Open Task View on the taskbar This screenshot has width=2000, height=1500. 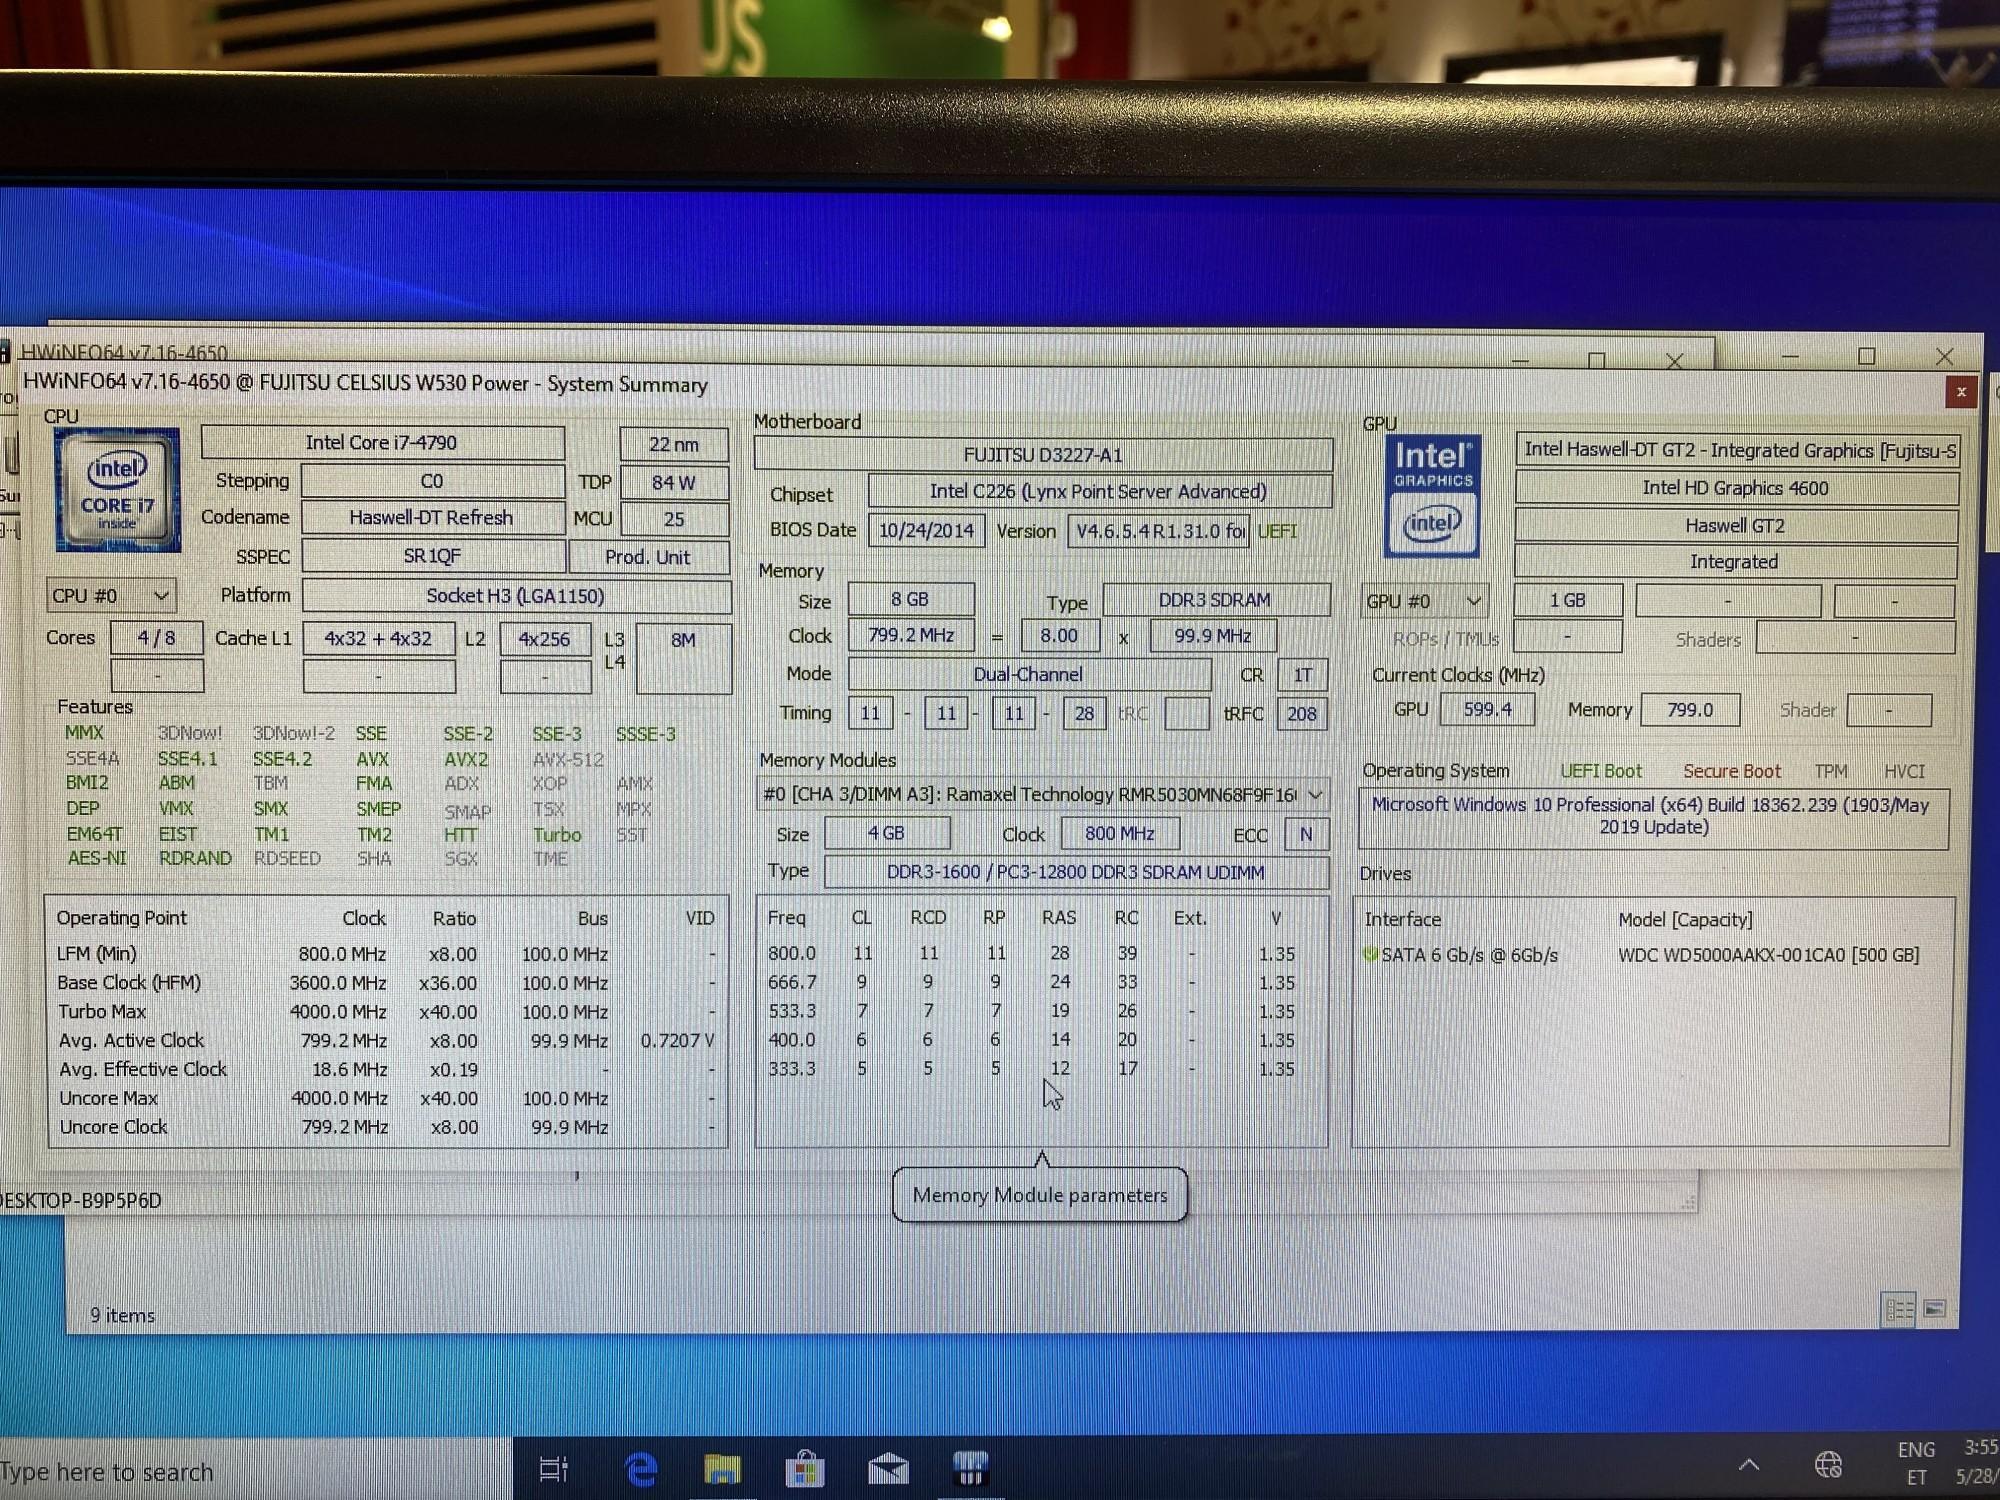point(553,1468)
